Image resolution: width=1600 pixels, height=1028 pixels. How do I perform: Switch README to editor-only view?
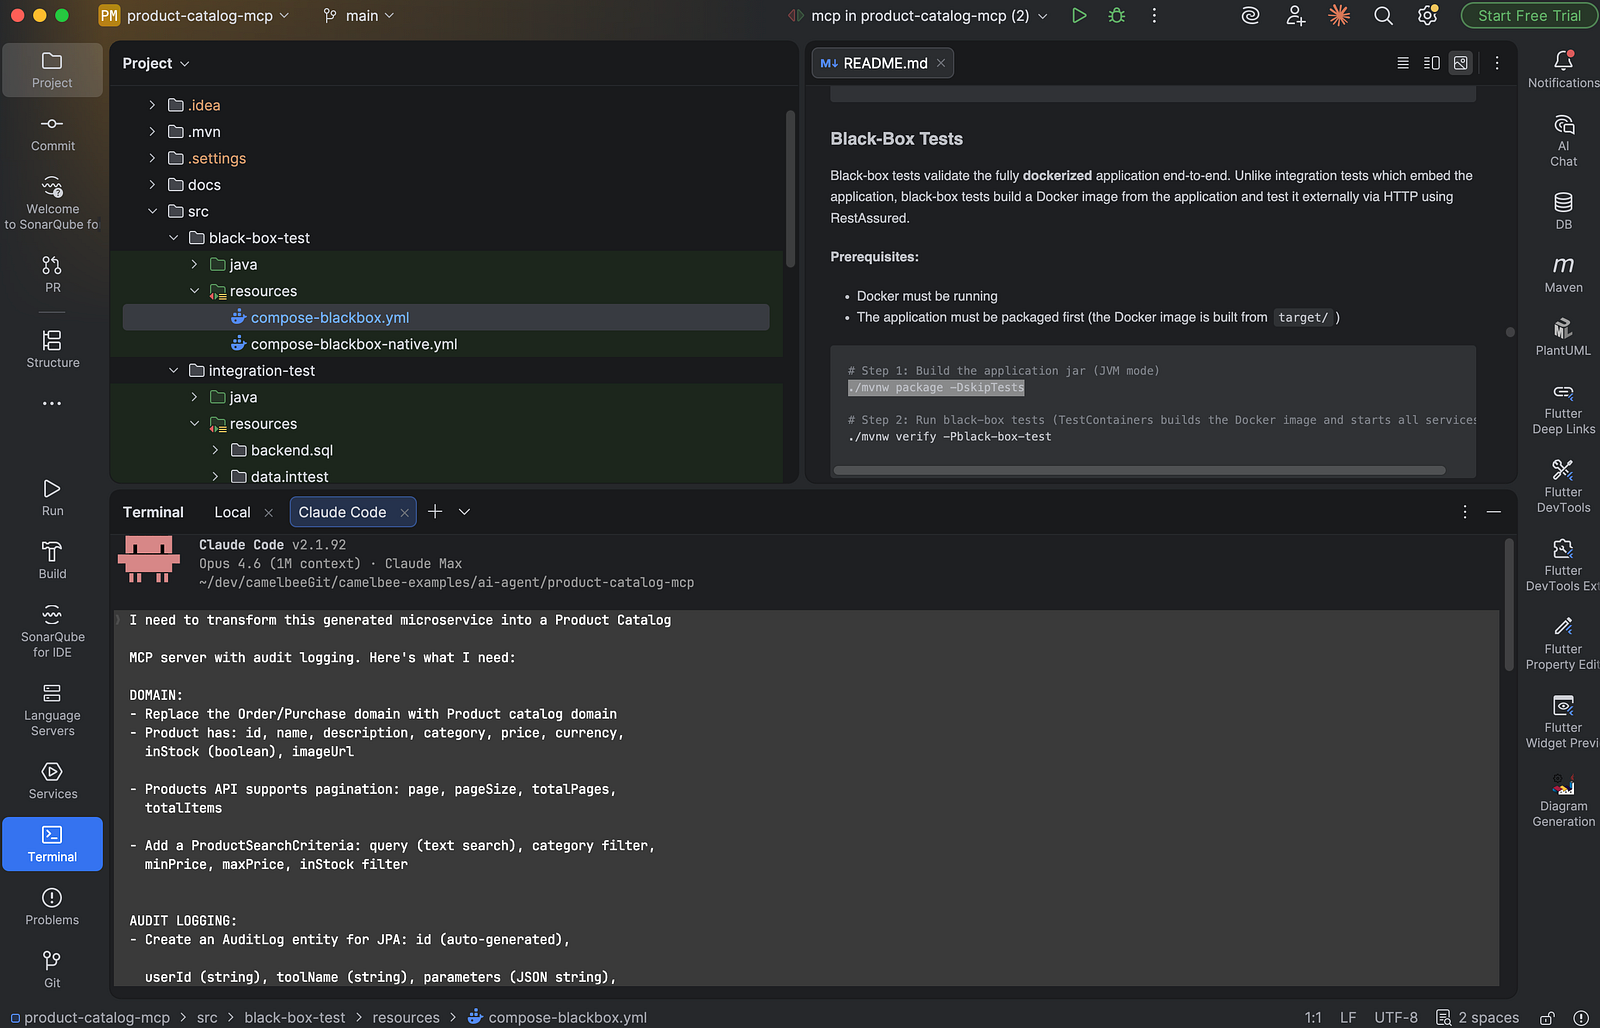(1403, 63)
